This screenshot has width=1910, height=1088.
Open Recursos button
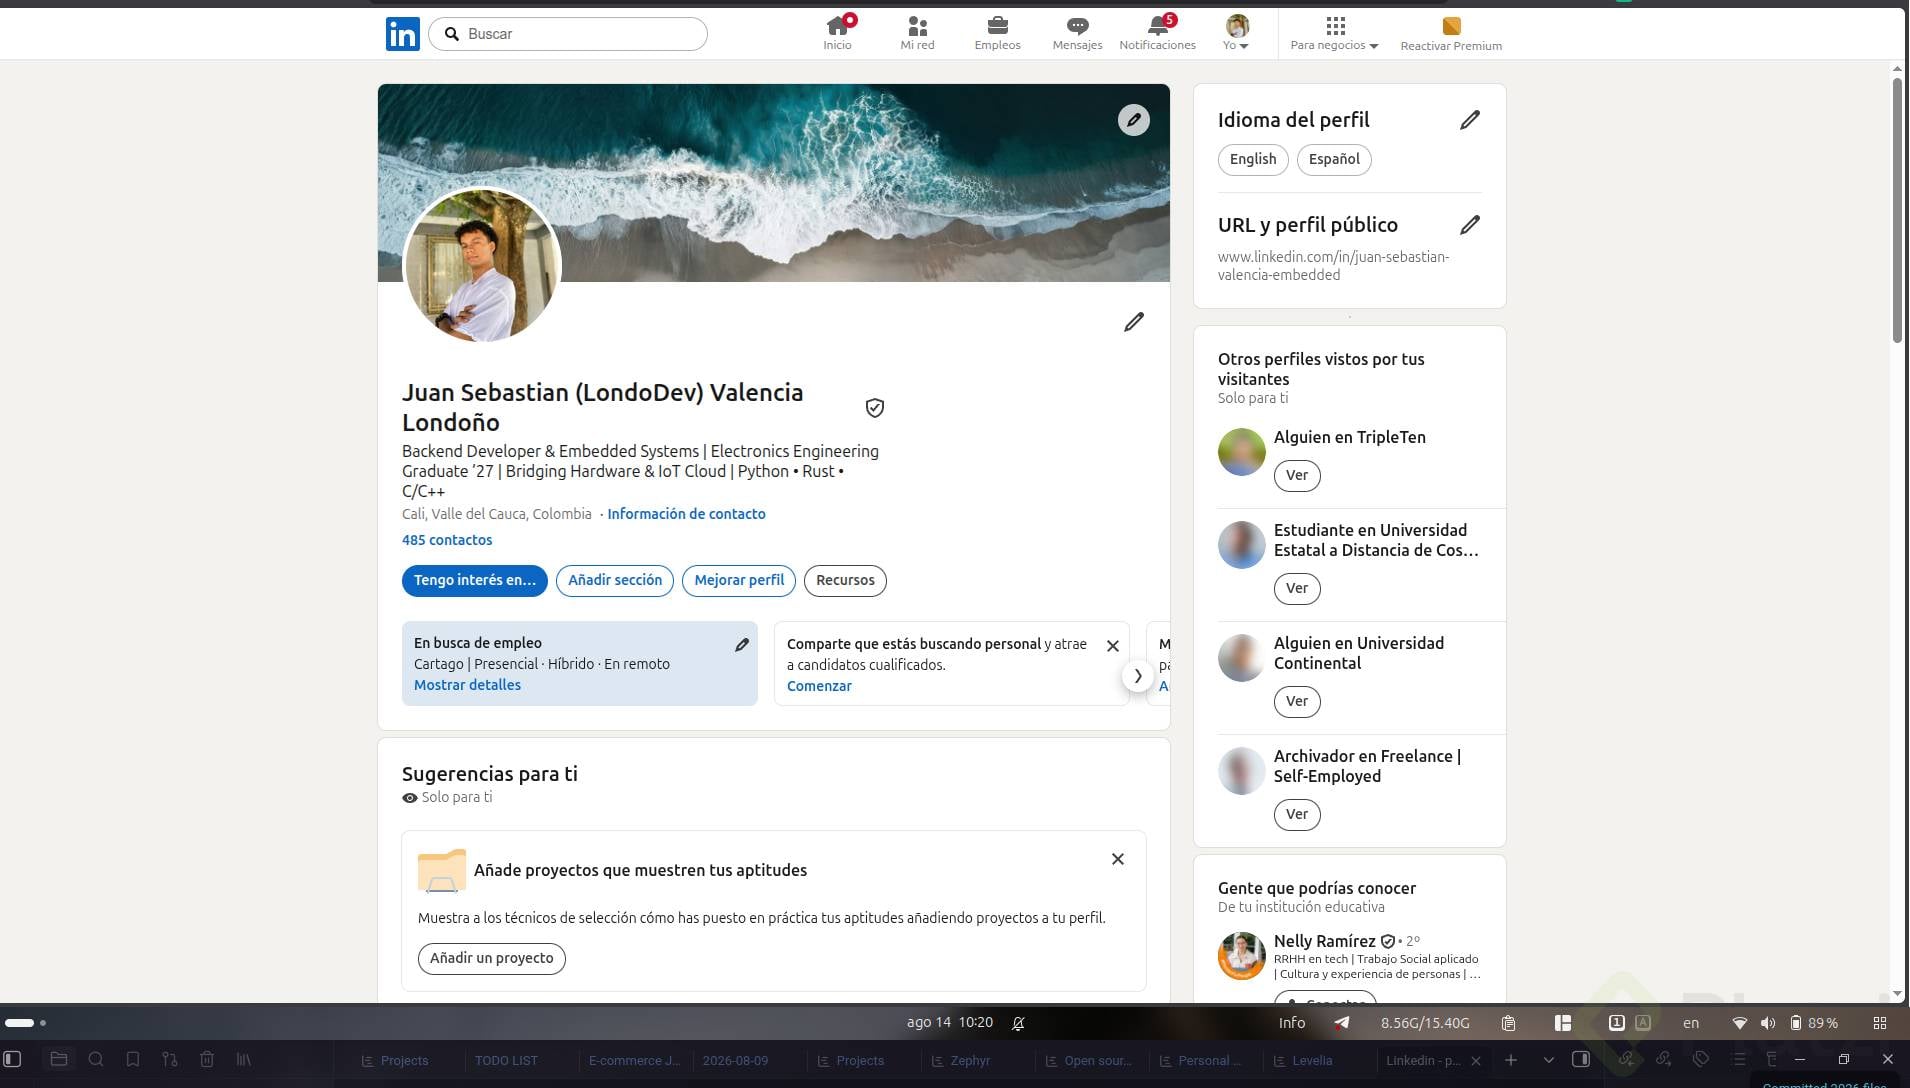click(x=845, y=581)
